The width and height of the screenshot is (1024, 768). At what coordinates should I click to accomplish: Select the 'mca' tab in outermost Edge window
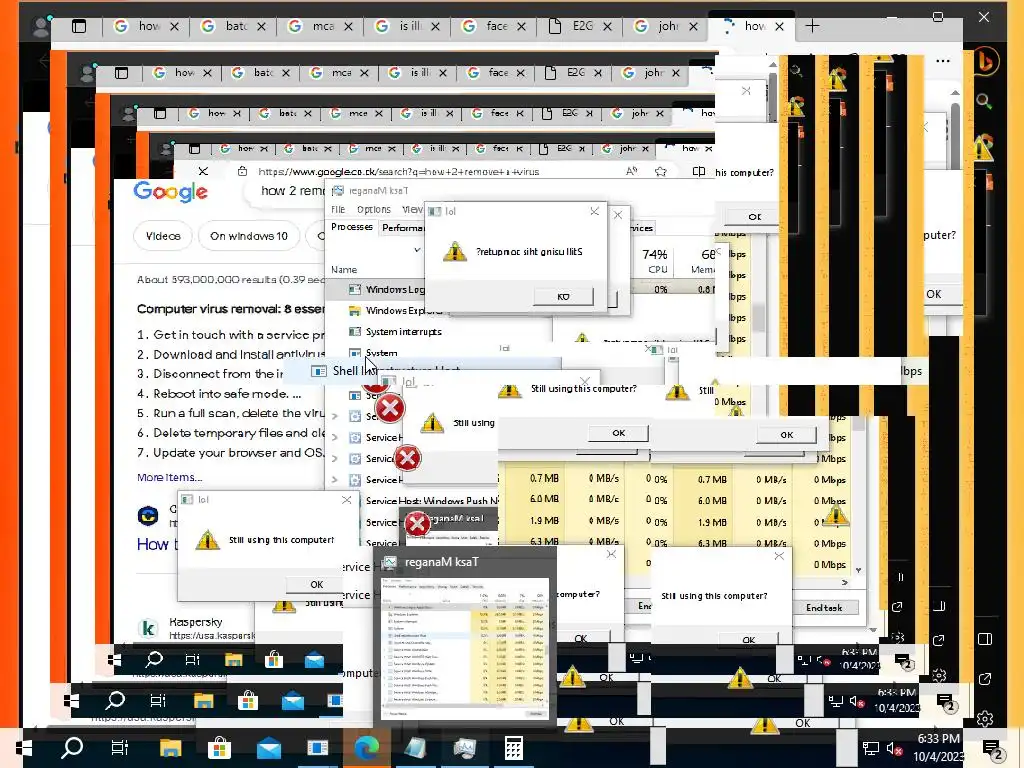(319, 26)
